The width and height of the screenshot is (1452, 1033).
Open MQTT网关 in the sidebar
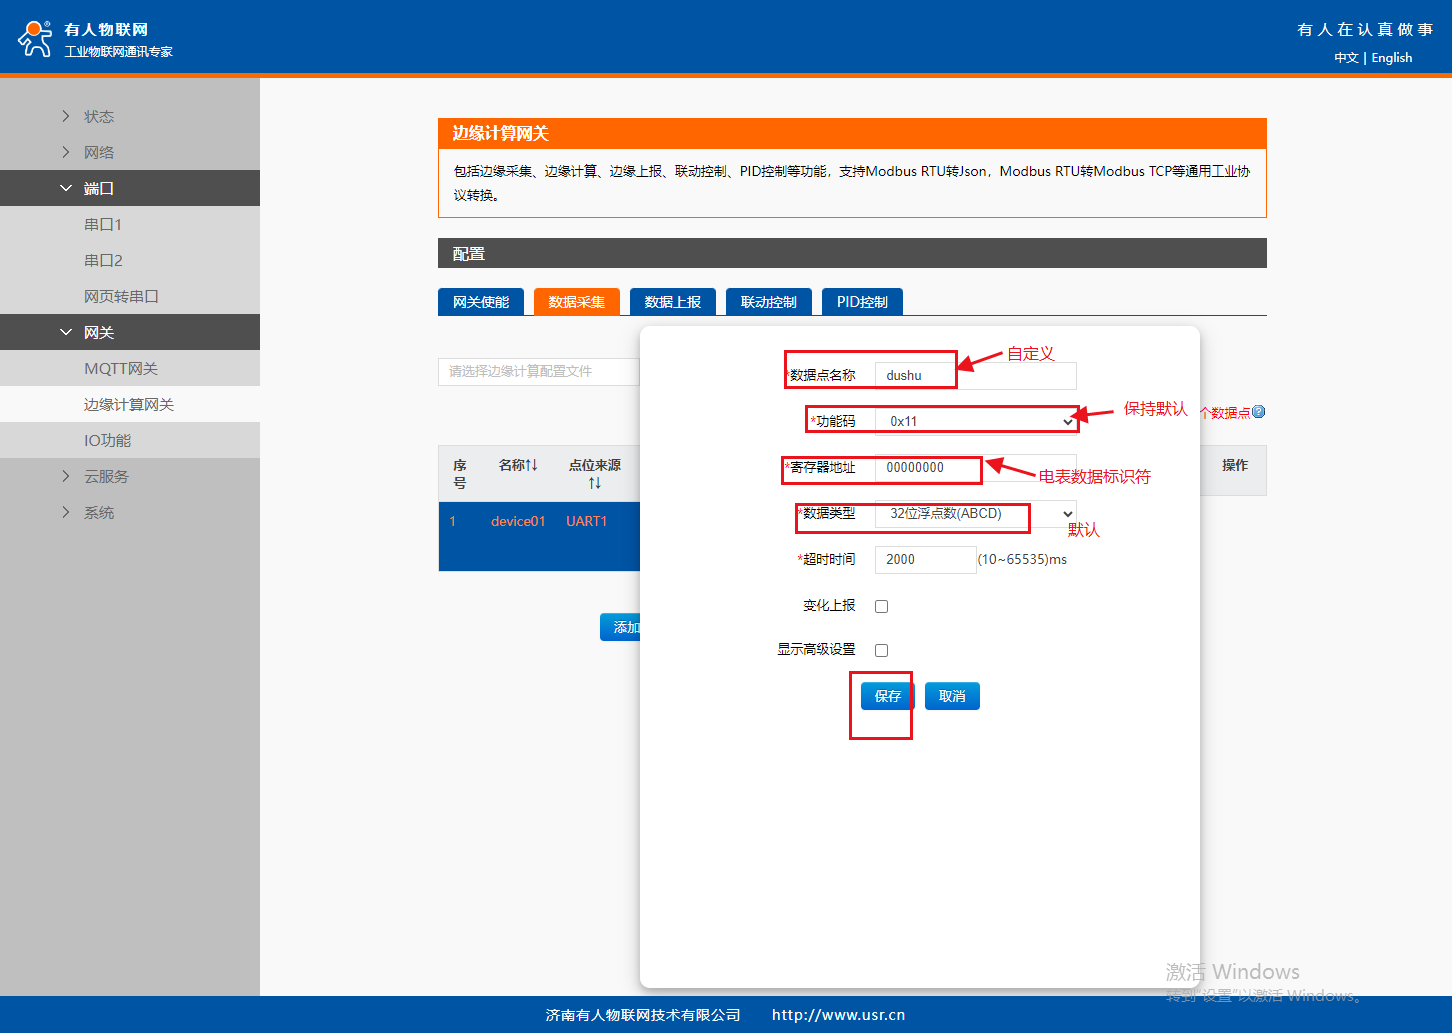pyautogui.click(x=121, y=368)
